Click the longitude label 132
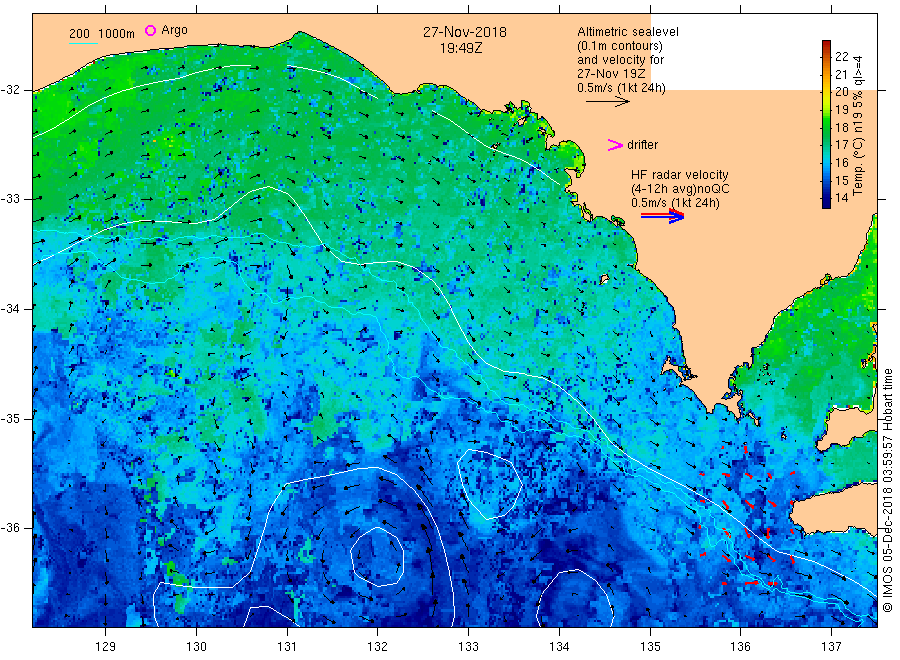Image resolution: width=900 pixels, height=660 pixels. [x=378, y=647]
